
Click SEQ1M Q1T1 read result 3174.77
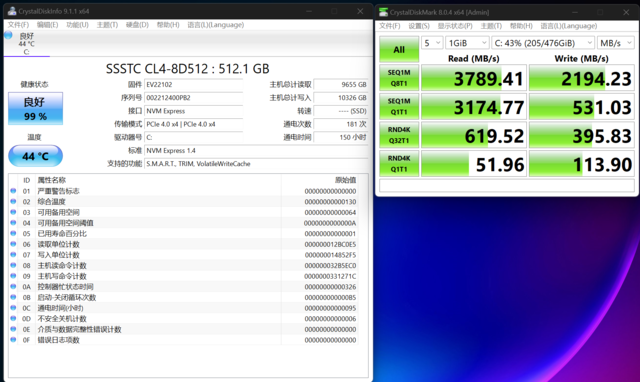pyautogui.click(x=473, y=106)
